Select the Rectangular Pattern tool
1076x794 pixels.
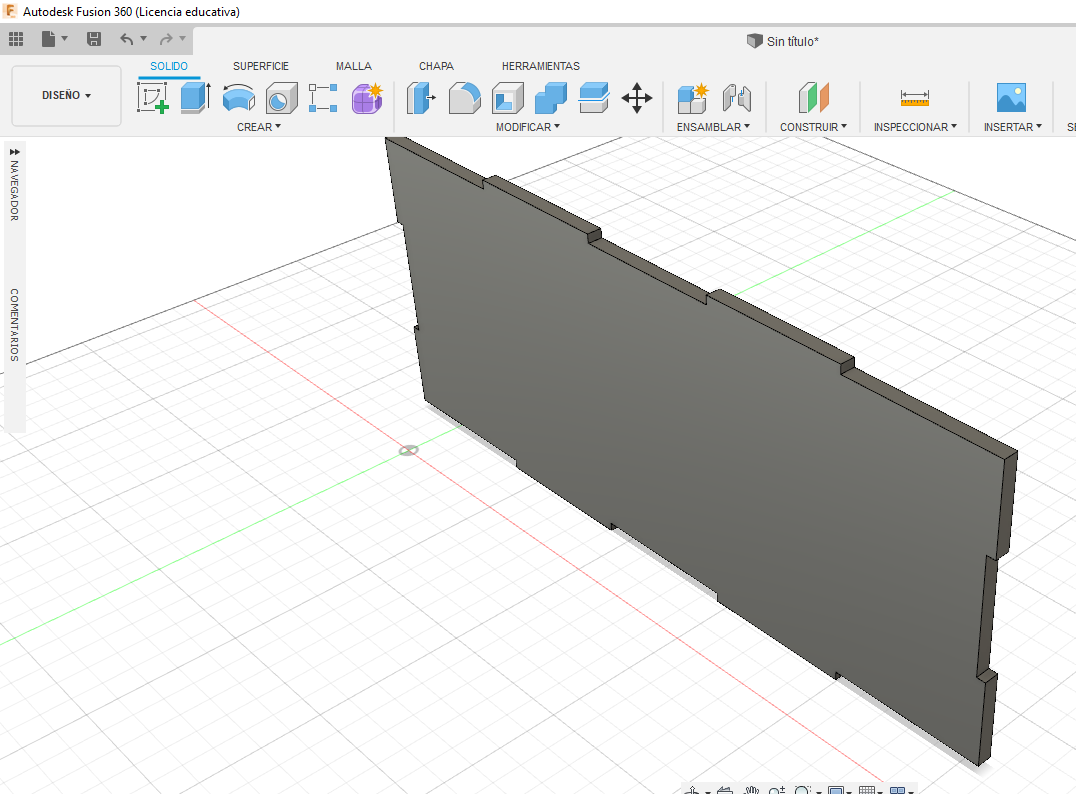pyautogui.click(x=323, y=97)
